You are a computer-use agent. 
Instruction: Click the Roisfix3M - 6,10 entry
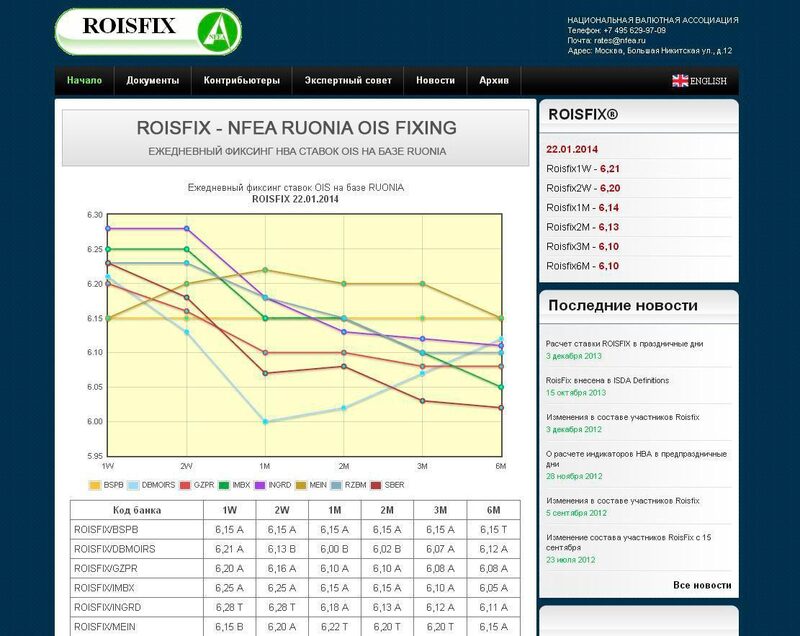(x=582, y=246)
